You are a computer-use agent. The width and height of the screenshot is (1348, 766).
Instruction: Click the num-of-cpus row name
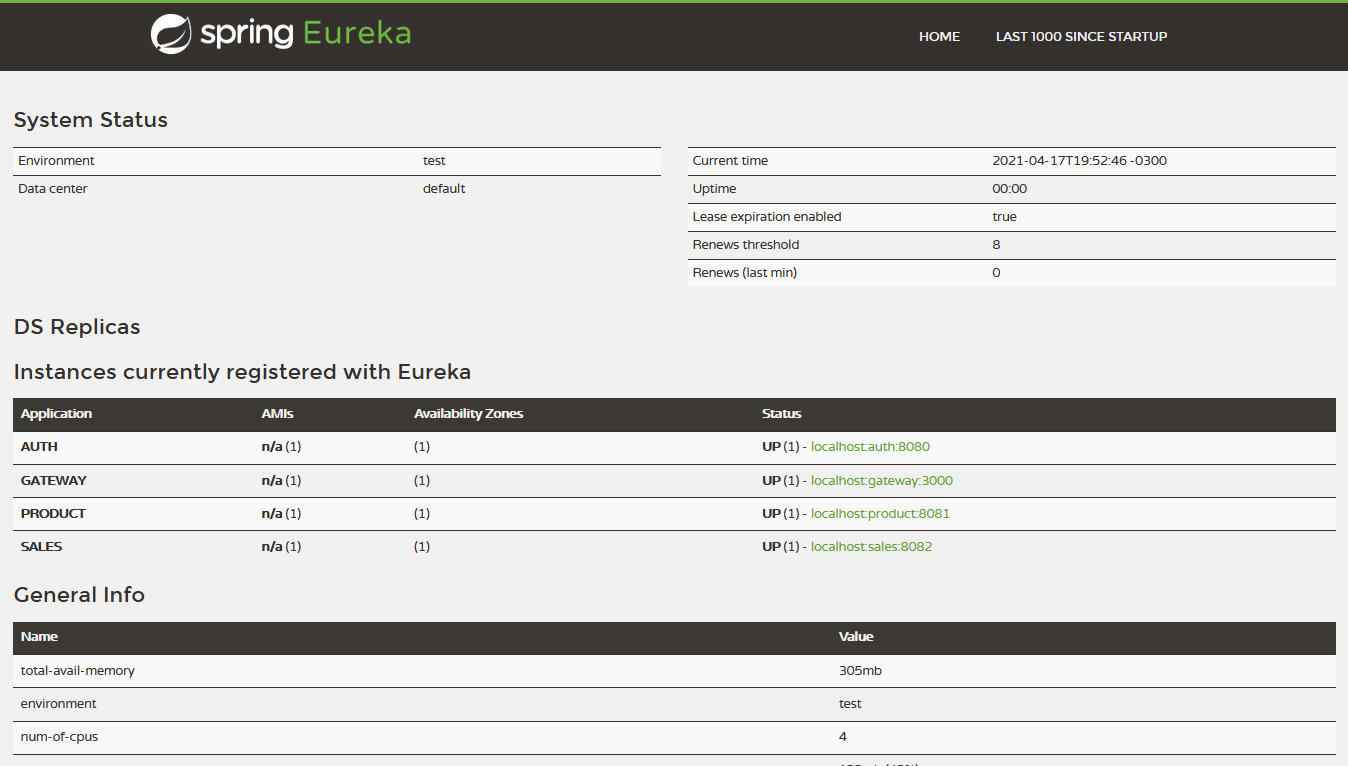pos(59,737)
